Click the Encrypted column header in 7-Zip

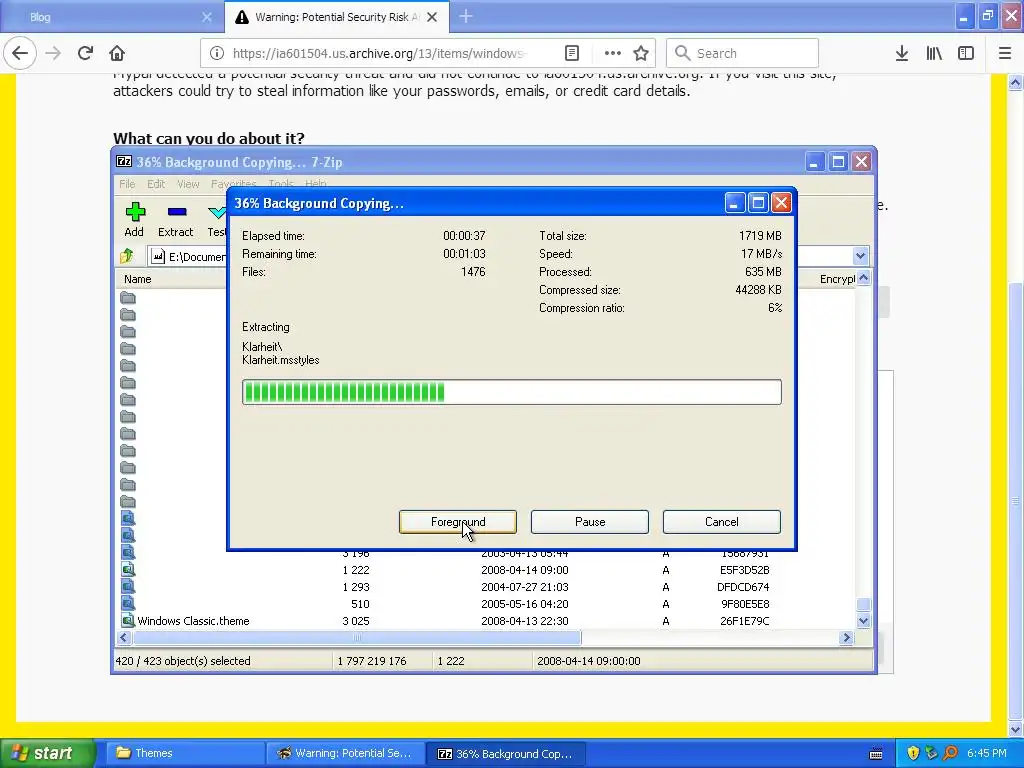837,279
